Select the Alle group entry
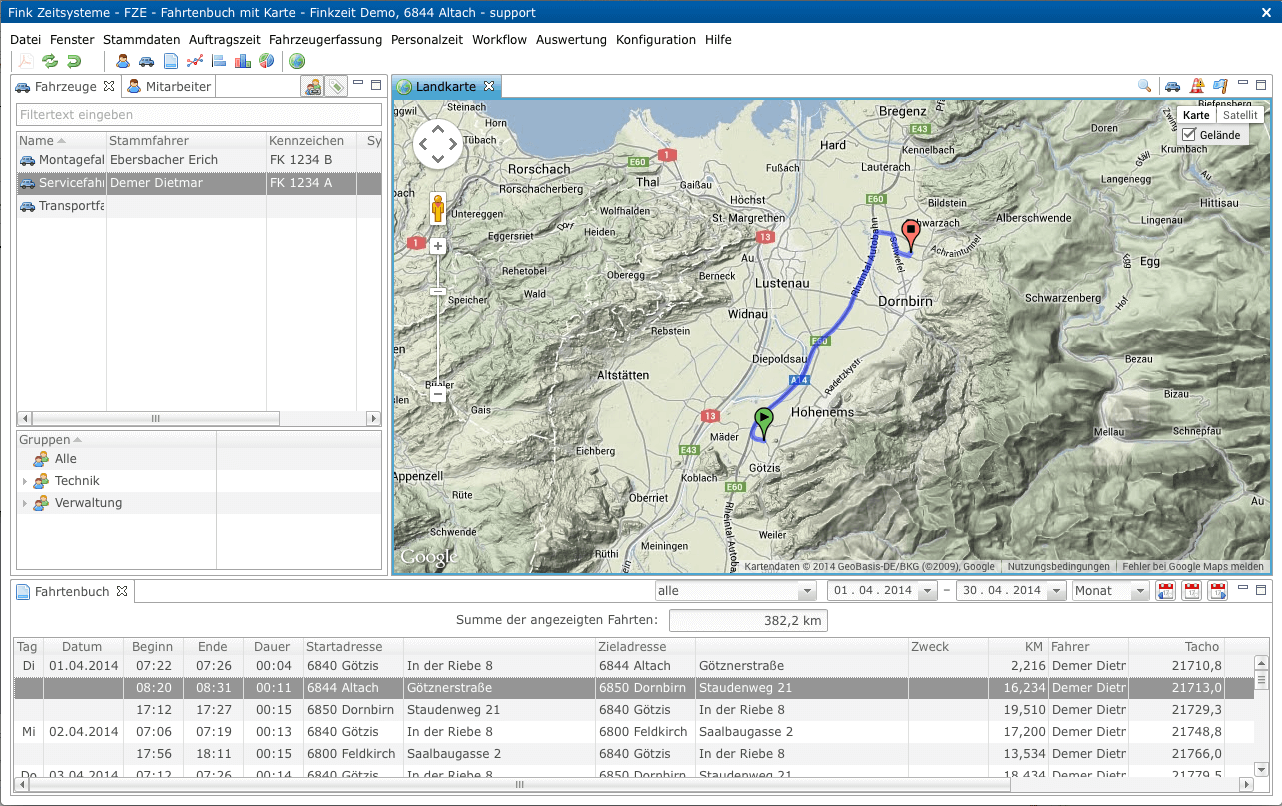 199,460
